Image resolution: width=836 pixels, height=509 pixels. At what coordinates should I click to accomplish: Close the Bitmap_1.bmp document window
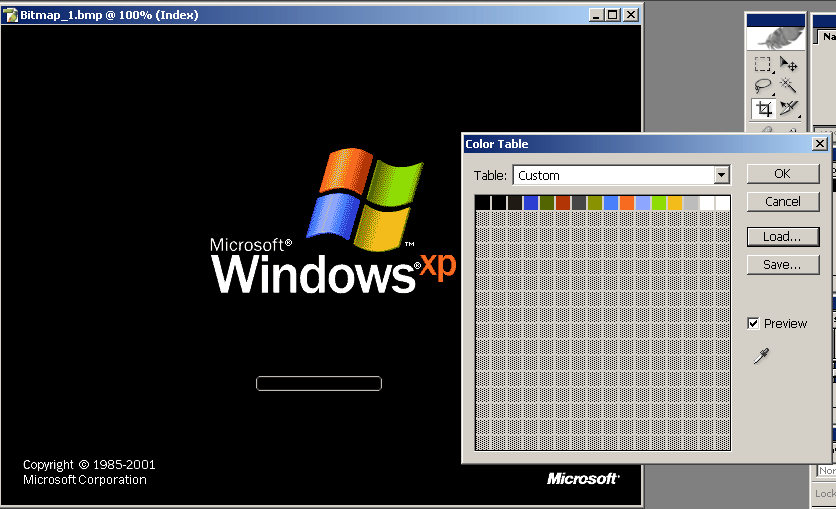point(631,15)
